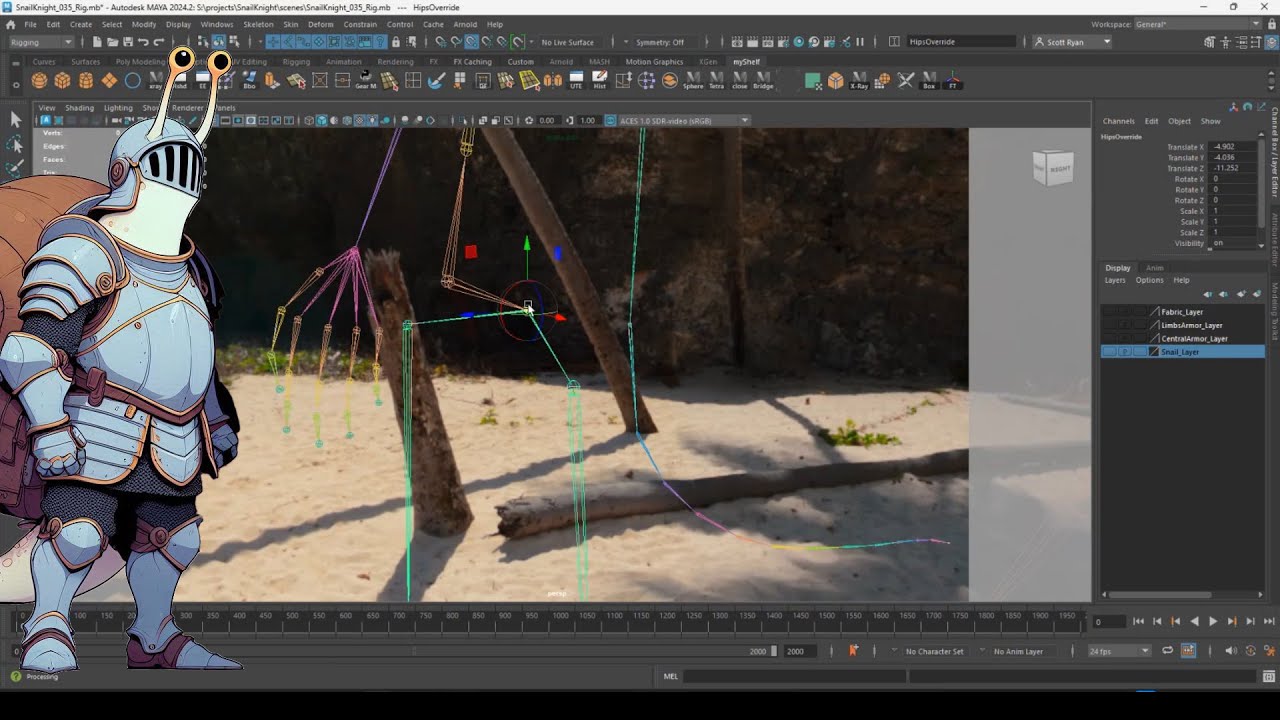Screen dimensions: 1280x720
Task: Open the Channels menu in Channel Box
Action: pos(1118,121)
